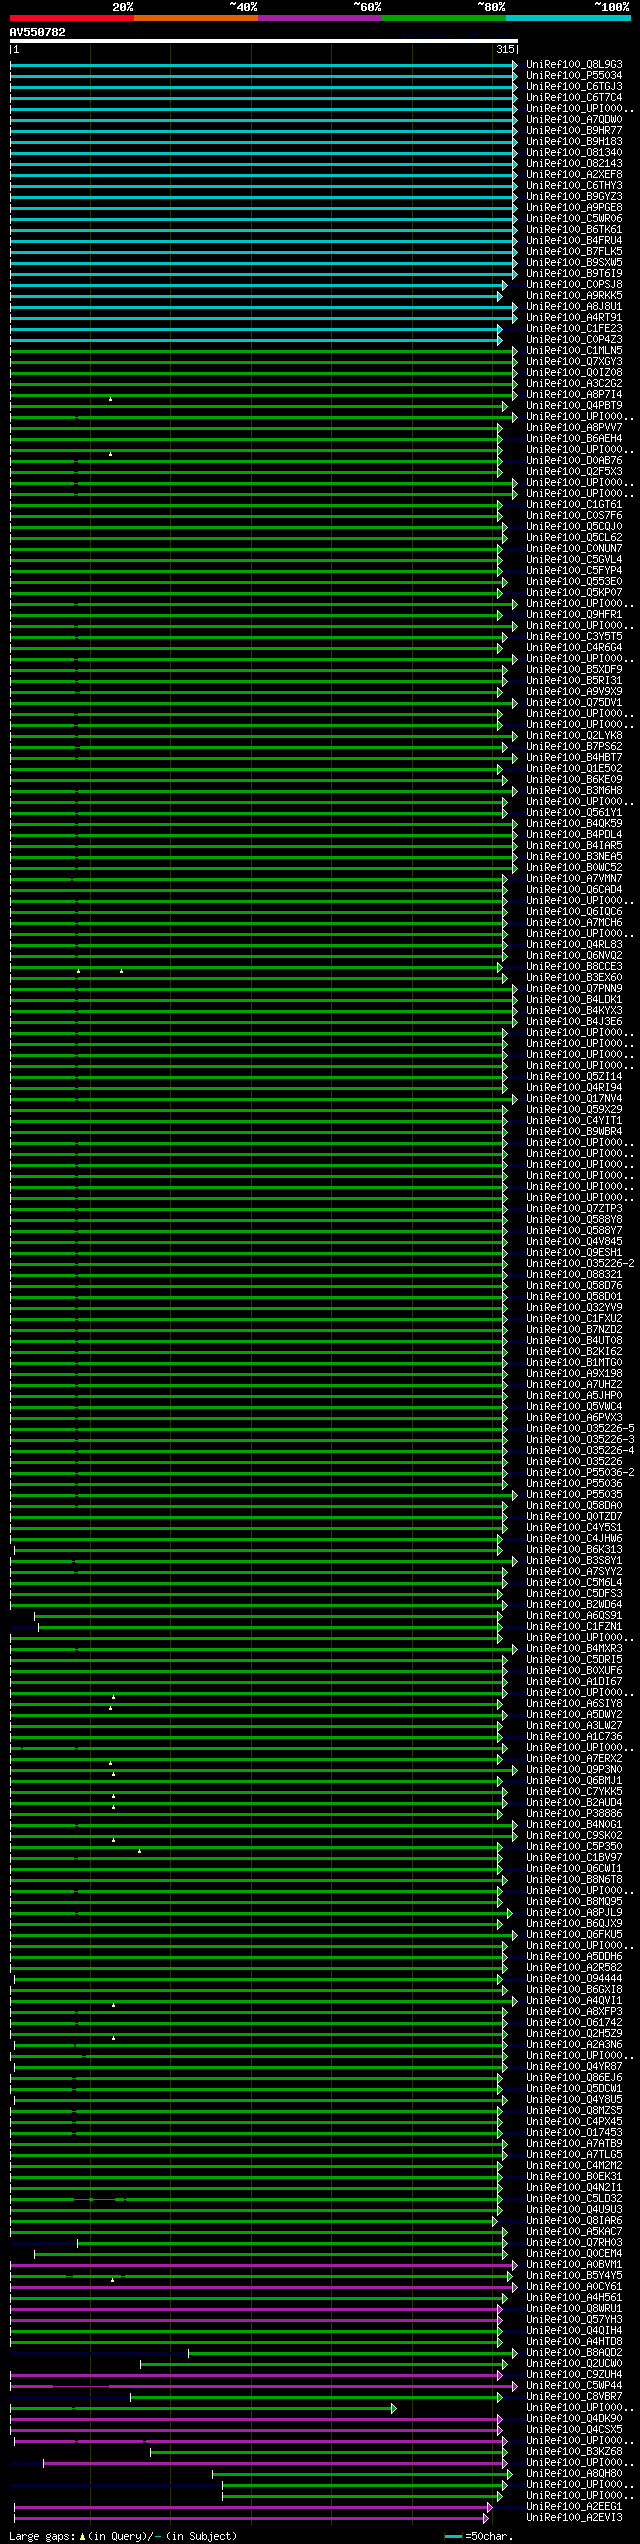
Task: Click hit label UniRef100_B5Y4Y5
Action: pos(574,2276)
